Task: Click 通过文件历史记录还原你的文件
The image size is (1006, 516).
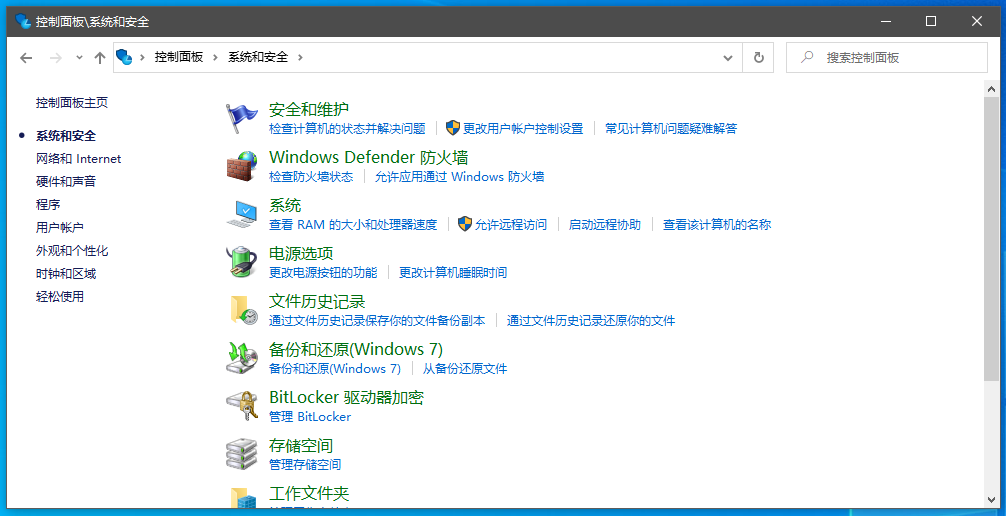Action: click(591, 320)
